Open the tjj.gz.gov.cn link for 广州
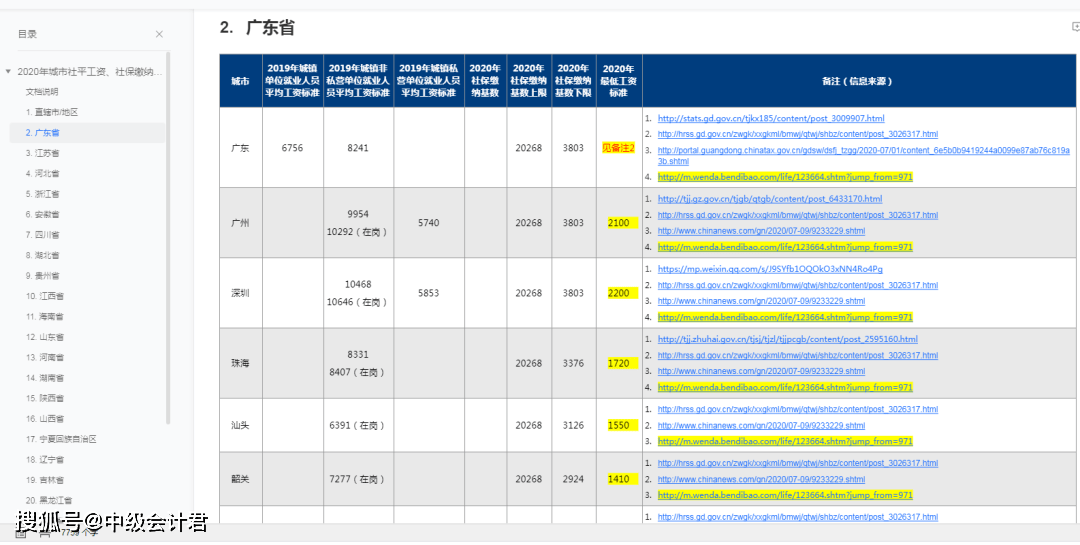The height and width of the screenshot is (545, 1080). [769, 199]
